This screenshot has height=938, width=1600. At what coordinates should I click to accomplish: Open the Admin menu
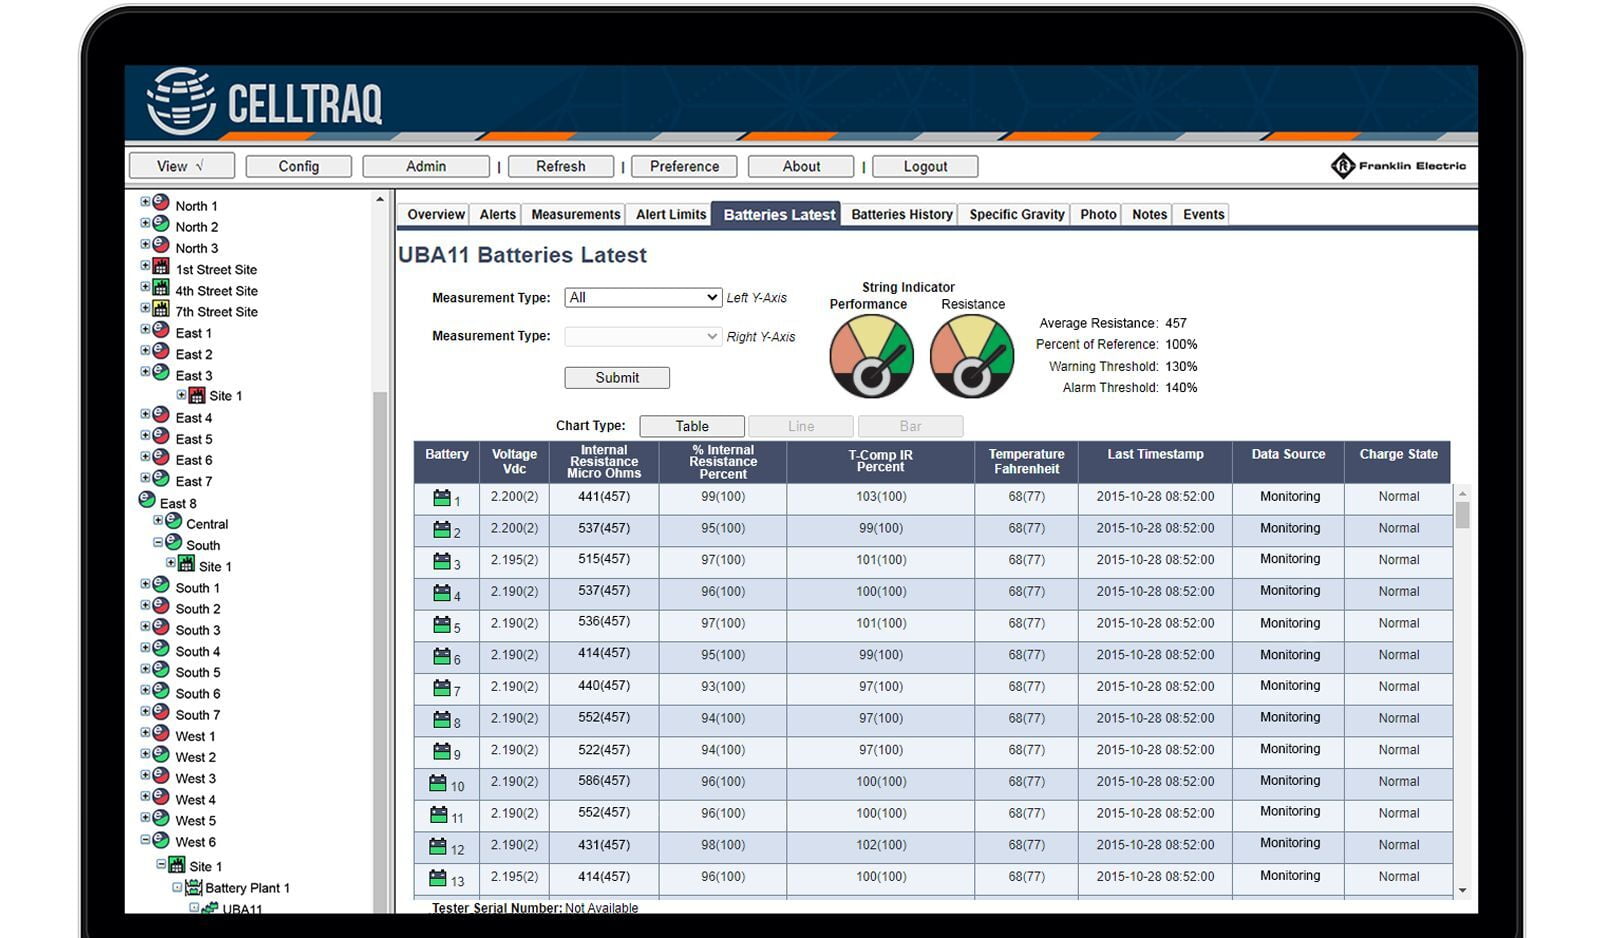pyautogui.click(x=426, y=166)
